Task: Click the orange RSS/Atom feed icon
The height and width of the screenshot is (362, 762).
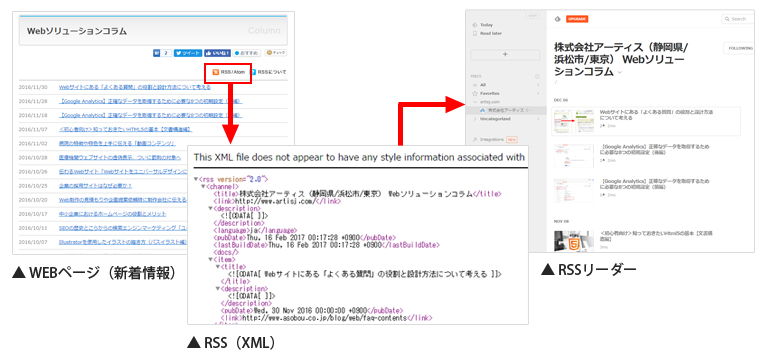Action: pos(216,72)
